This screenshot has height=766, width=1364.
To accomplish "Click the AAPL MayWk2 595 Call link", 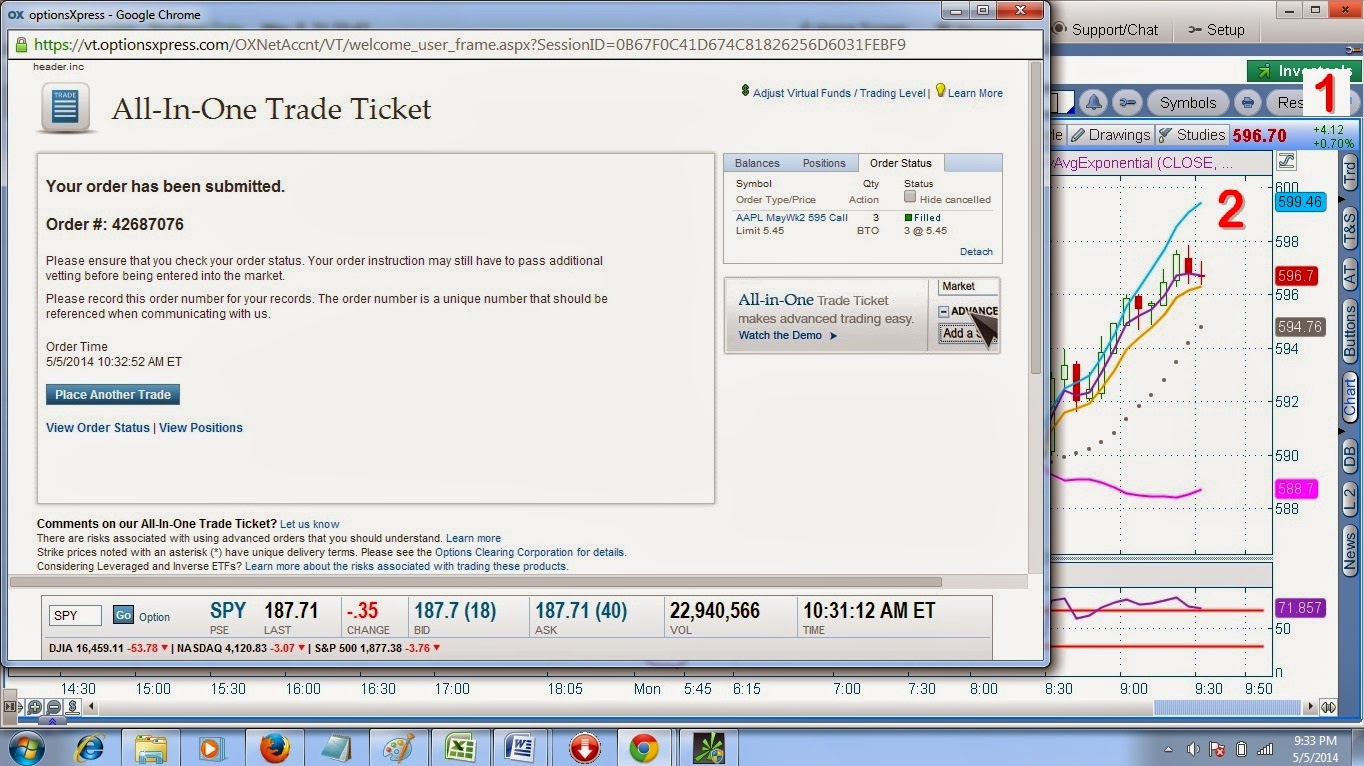I will point(792,217).
